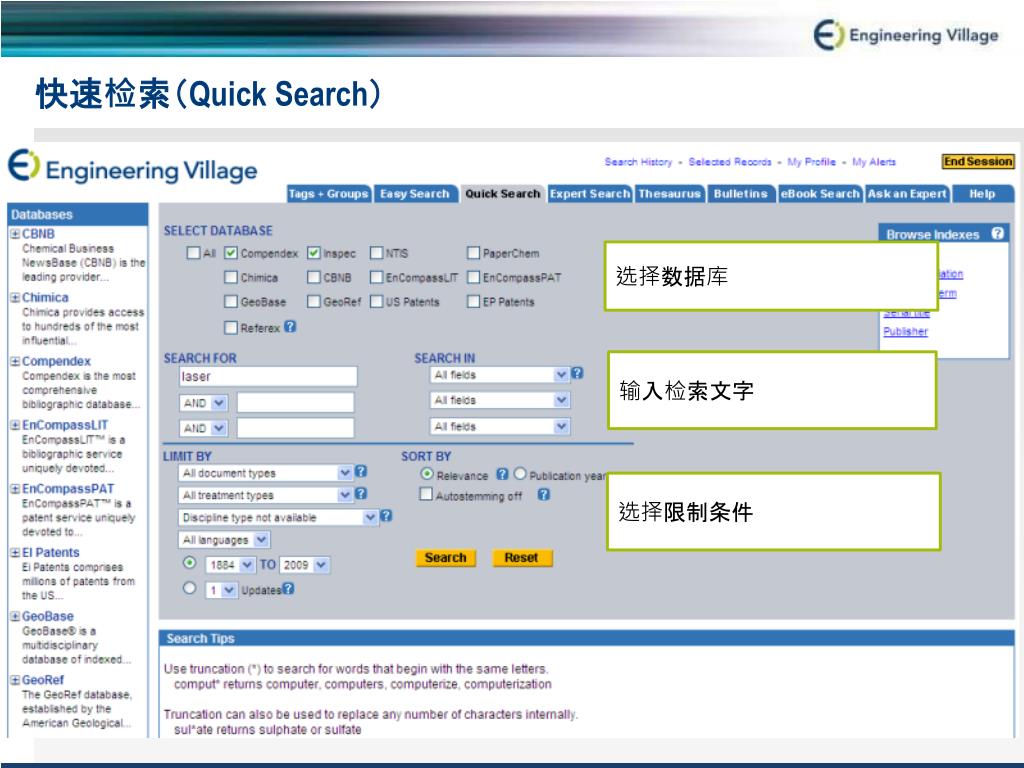Select Publication year sort radio button
Viewport: 1024px width, 768px height.
pyautogui.click(x=520, y=473)
